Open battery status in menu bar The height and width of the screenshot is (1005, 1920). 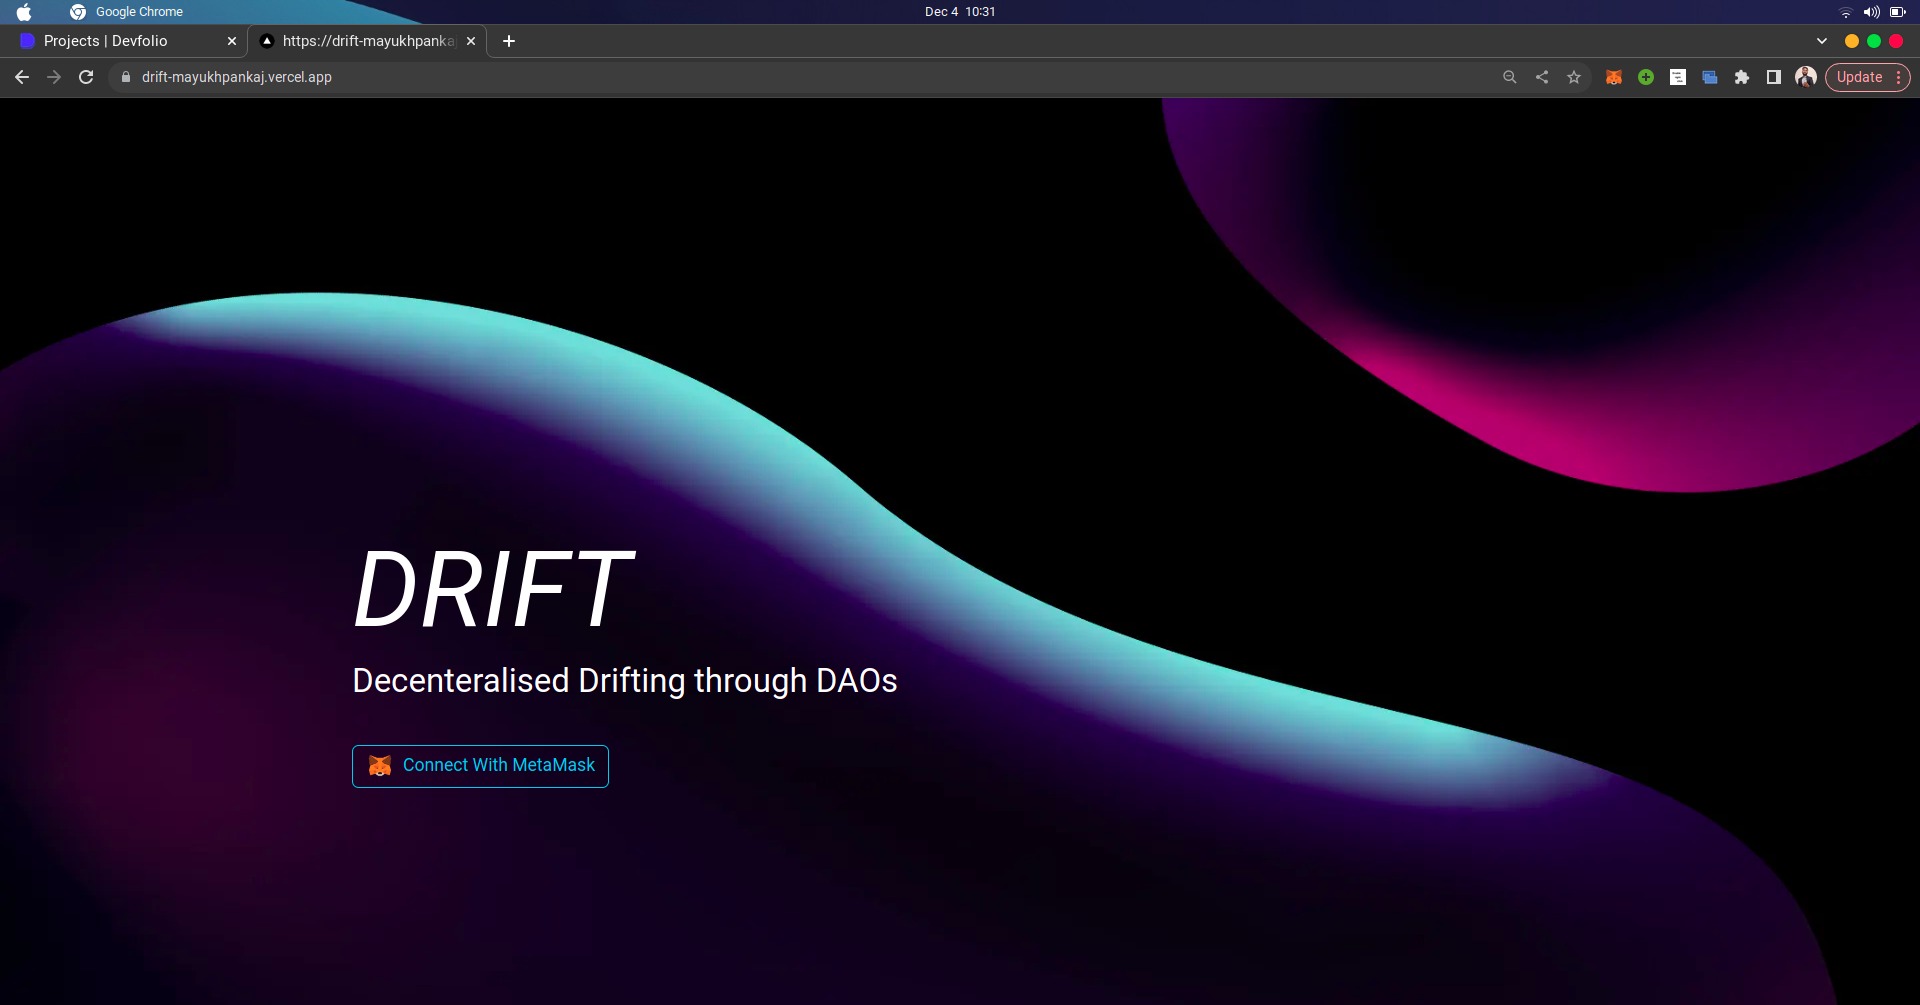(x=1897, y=12)
